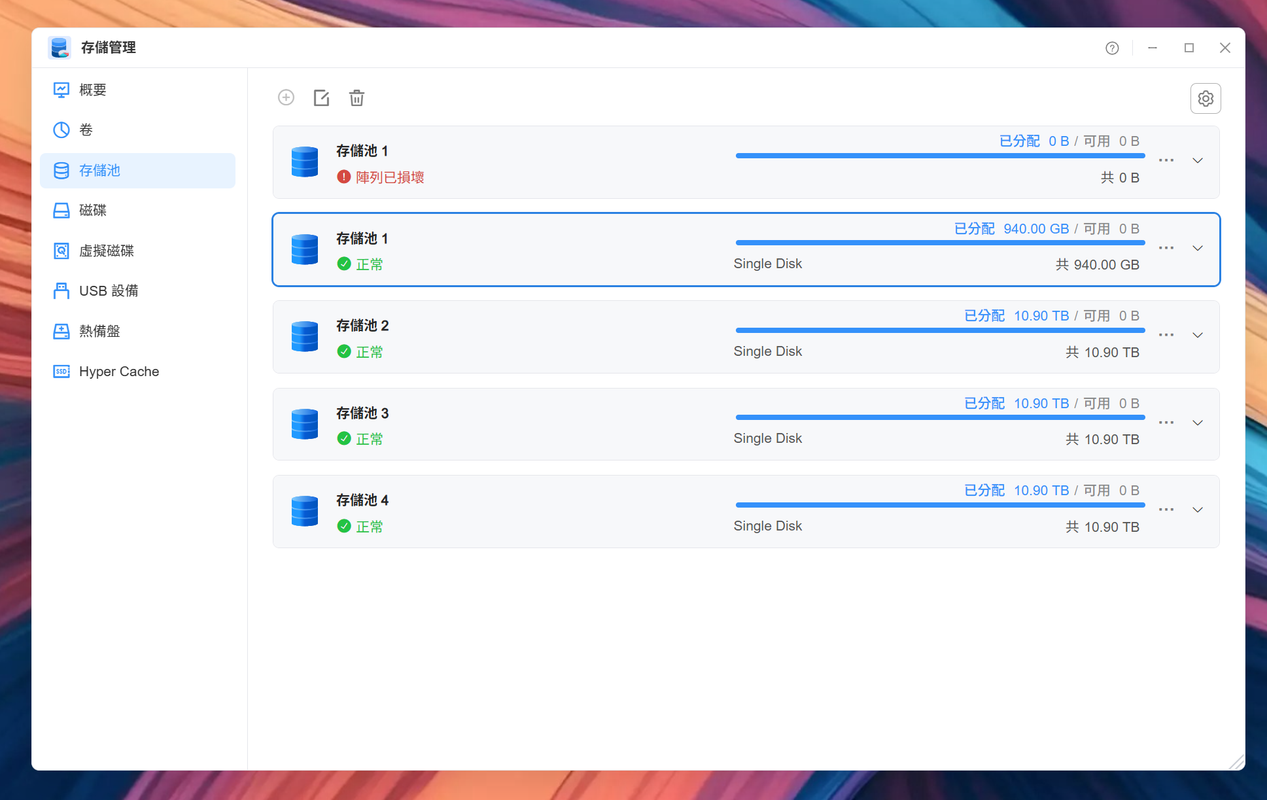Click Single Disk label in 存儲池 3
Screen dimensions: 1267x800
(768, 438)
